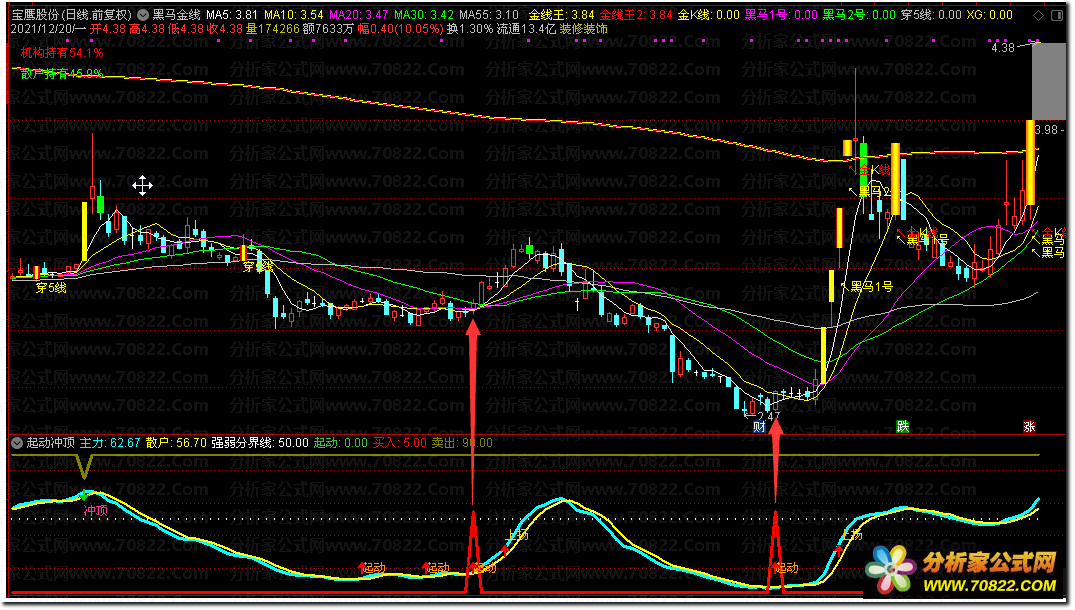Select the 黑马金线 indicator name
Image resolution: width=1075 pixels, height=610 pixels.
click(176, 14)
